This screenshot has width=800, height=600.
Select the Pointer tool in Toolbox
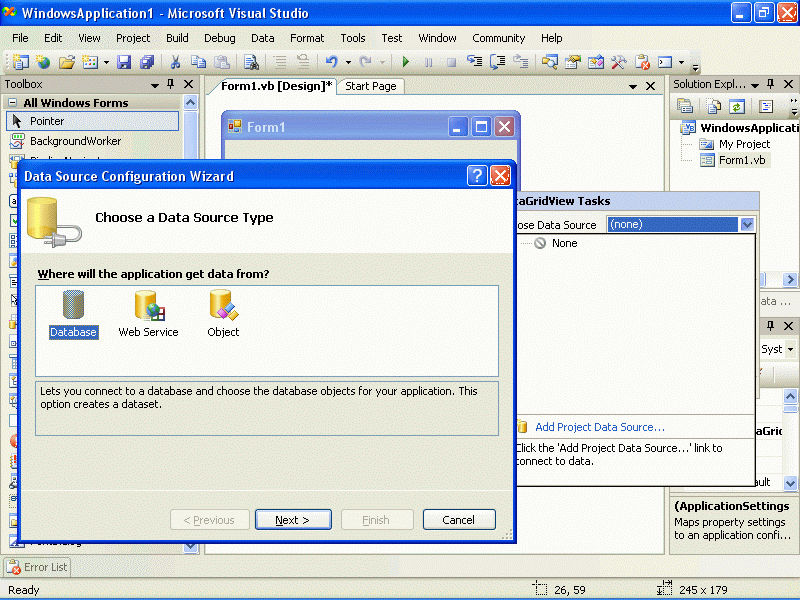tap(93, 121)
